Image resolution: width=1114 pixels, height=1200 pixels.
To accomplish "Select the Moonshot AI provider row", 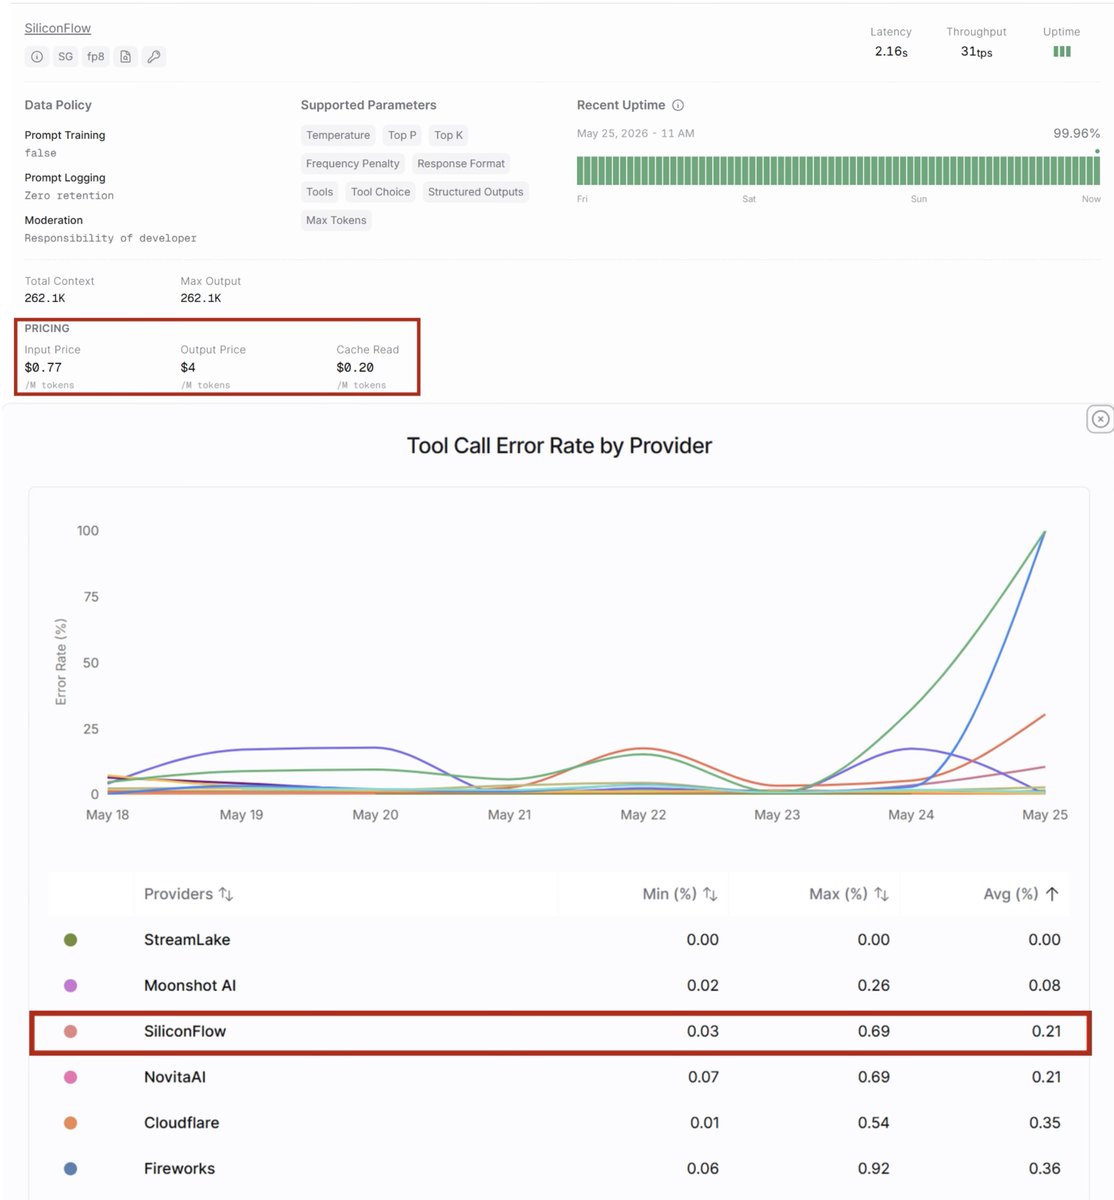I will (559, 986).
